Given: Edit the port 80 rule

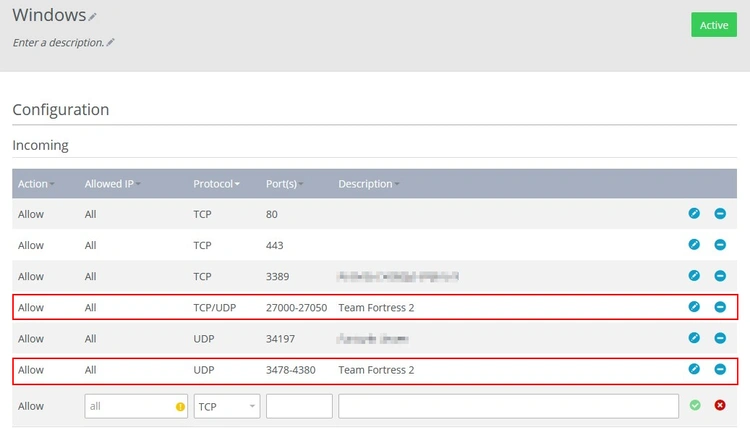Looking at the screenshot, I should pyautogui.click(x=694, y=214).
